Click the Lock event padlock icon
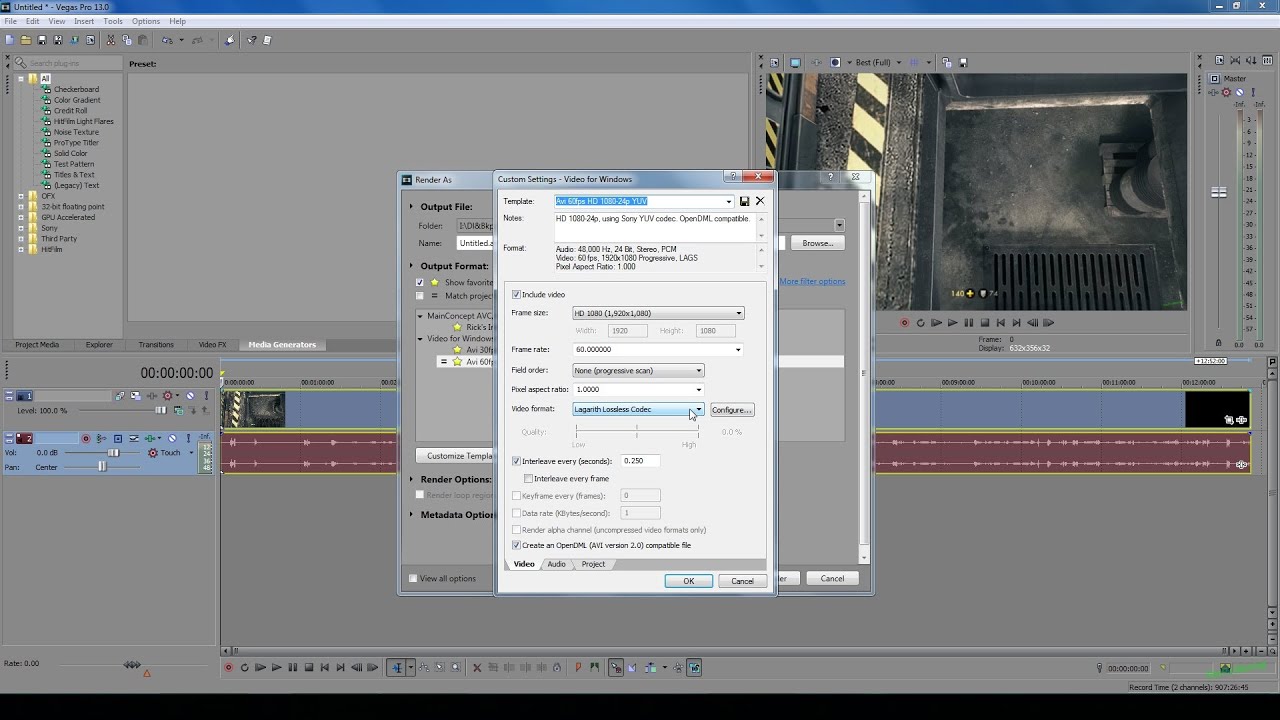 [557, 668]
